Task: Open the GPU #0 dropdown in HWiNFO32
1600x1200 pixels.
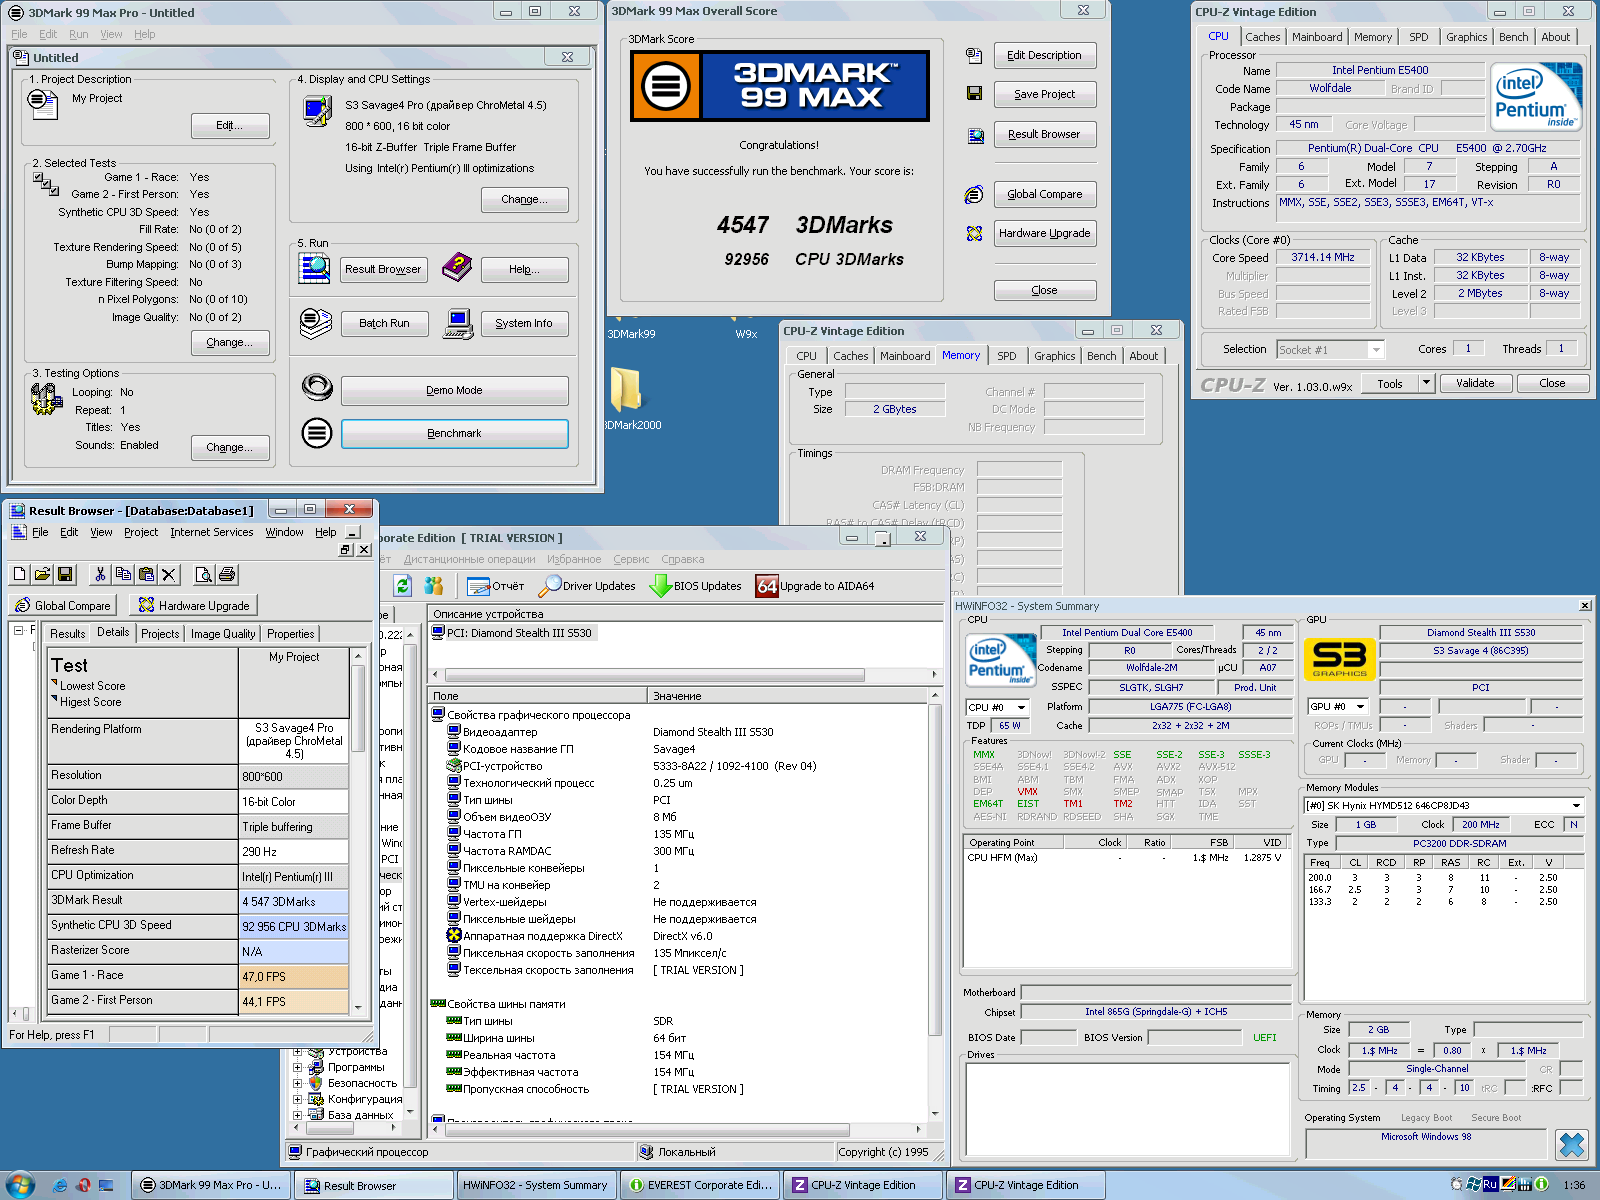Action: [x=1360, y=706]
